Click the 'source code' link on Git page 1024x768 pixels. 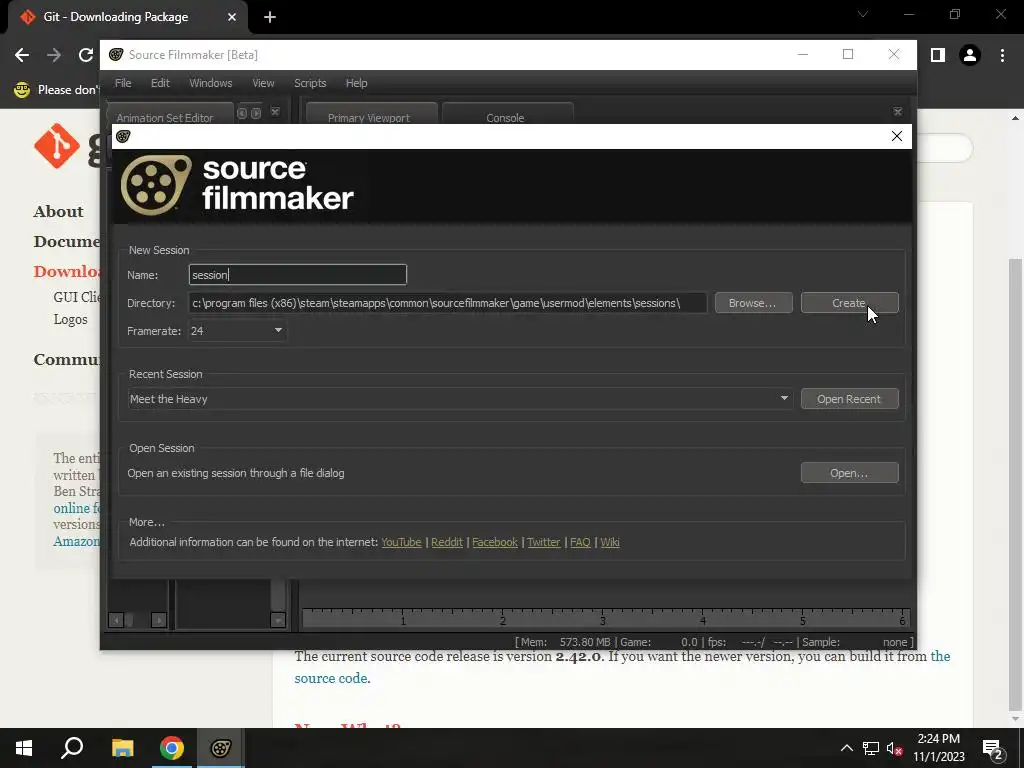click(x=330, y=678)
